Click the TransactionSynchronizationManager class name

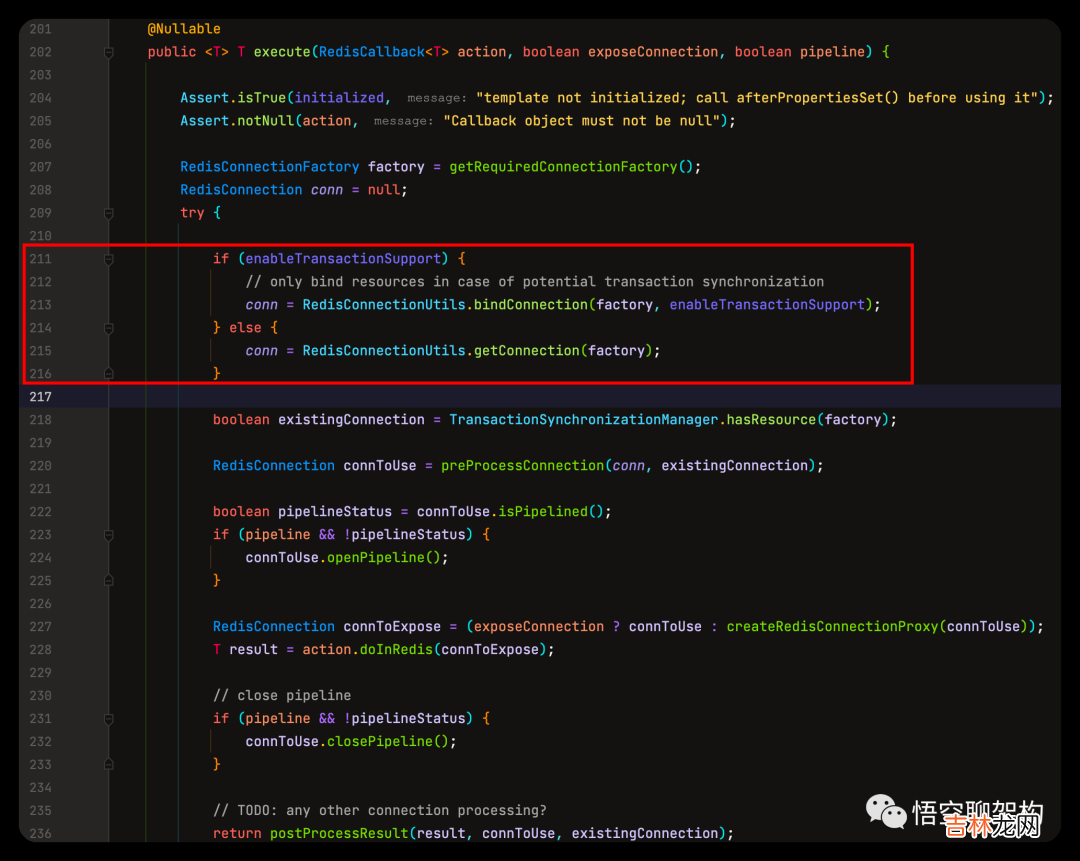(583, 420)
